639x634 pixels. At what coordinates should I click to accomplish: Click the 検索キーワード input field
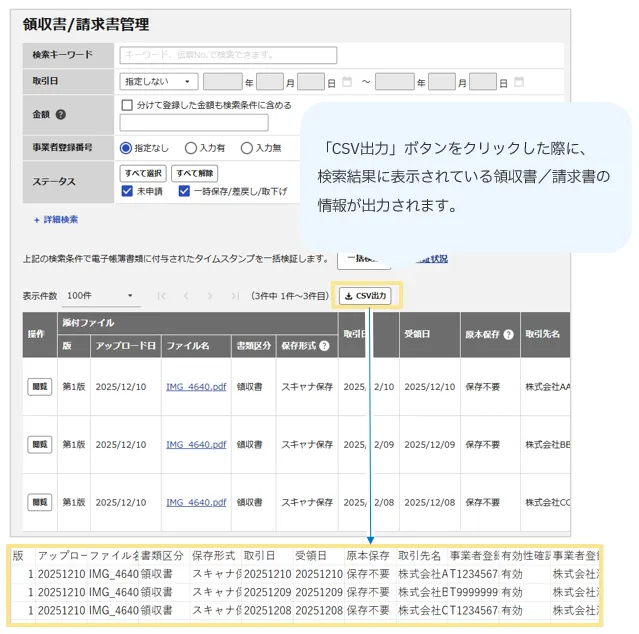(x=228, y=55)
